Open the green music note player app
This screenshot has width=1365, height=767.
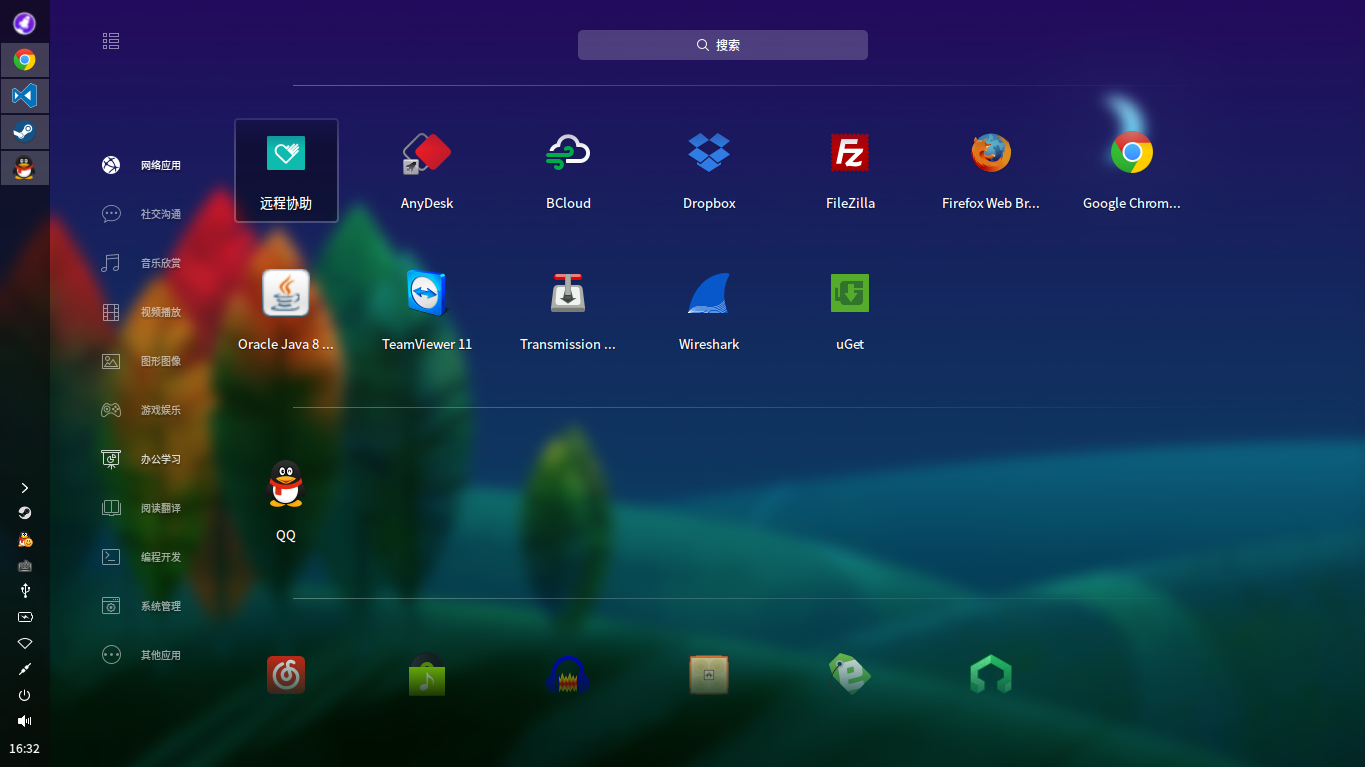(427, 675)
